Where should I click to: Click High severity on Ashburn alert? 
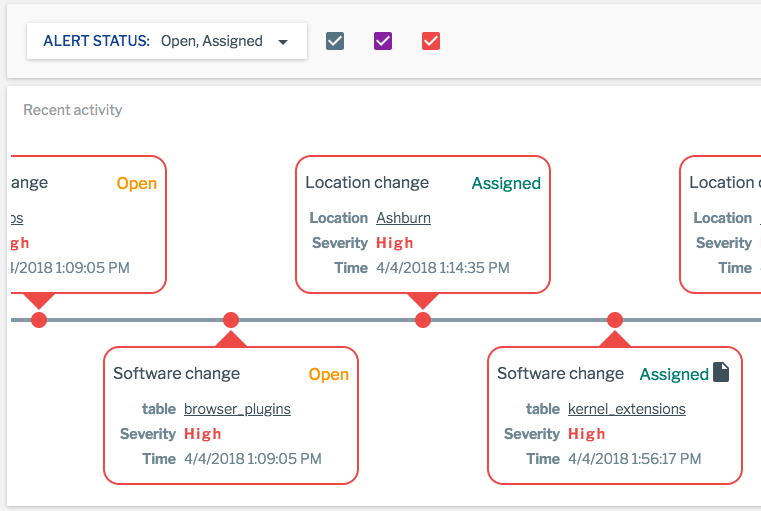coord(395,243)
